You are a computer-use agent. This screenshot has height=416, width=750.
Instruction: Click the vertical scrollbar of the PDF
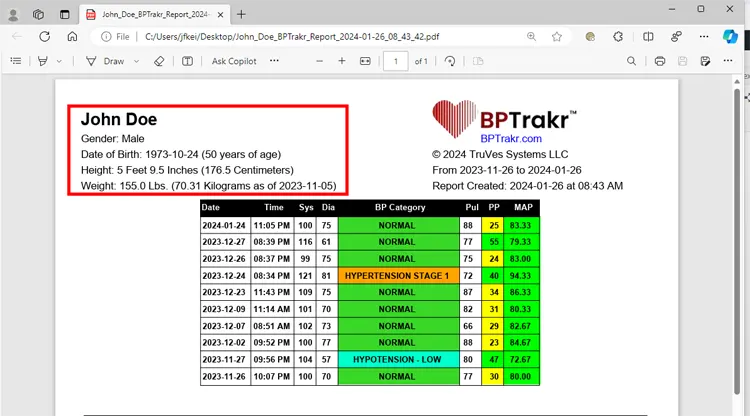tap(738, 200)
